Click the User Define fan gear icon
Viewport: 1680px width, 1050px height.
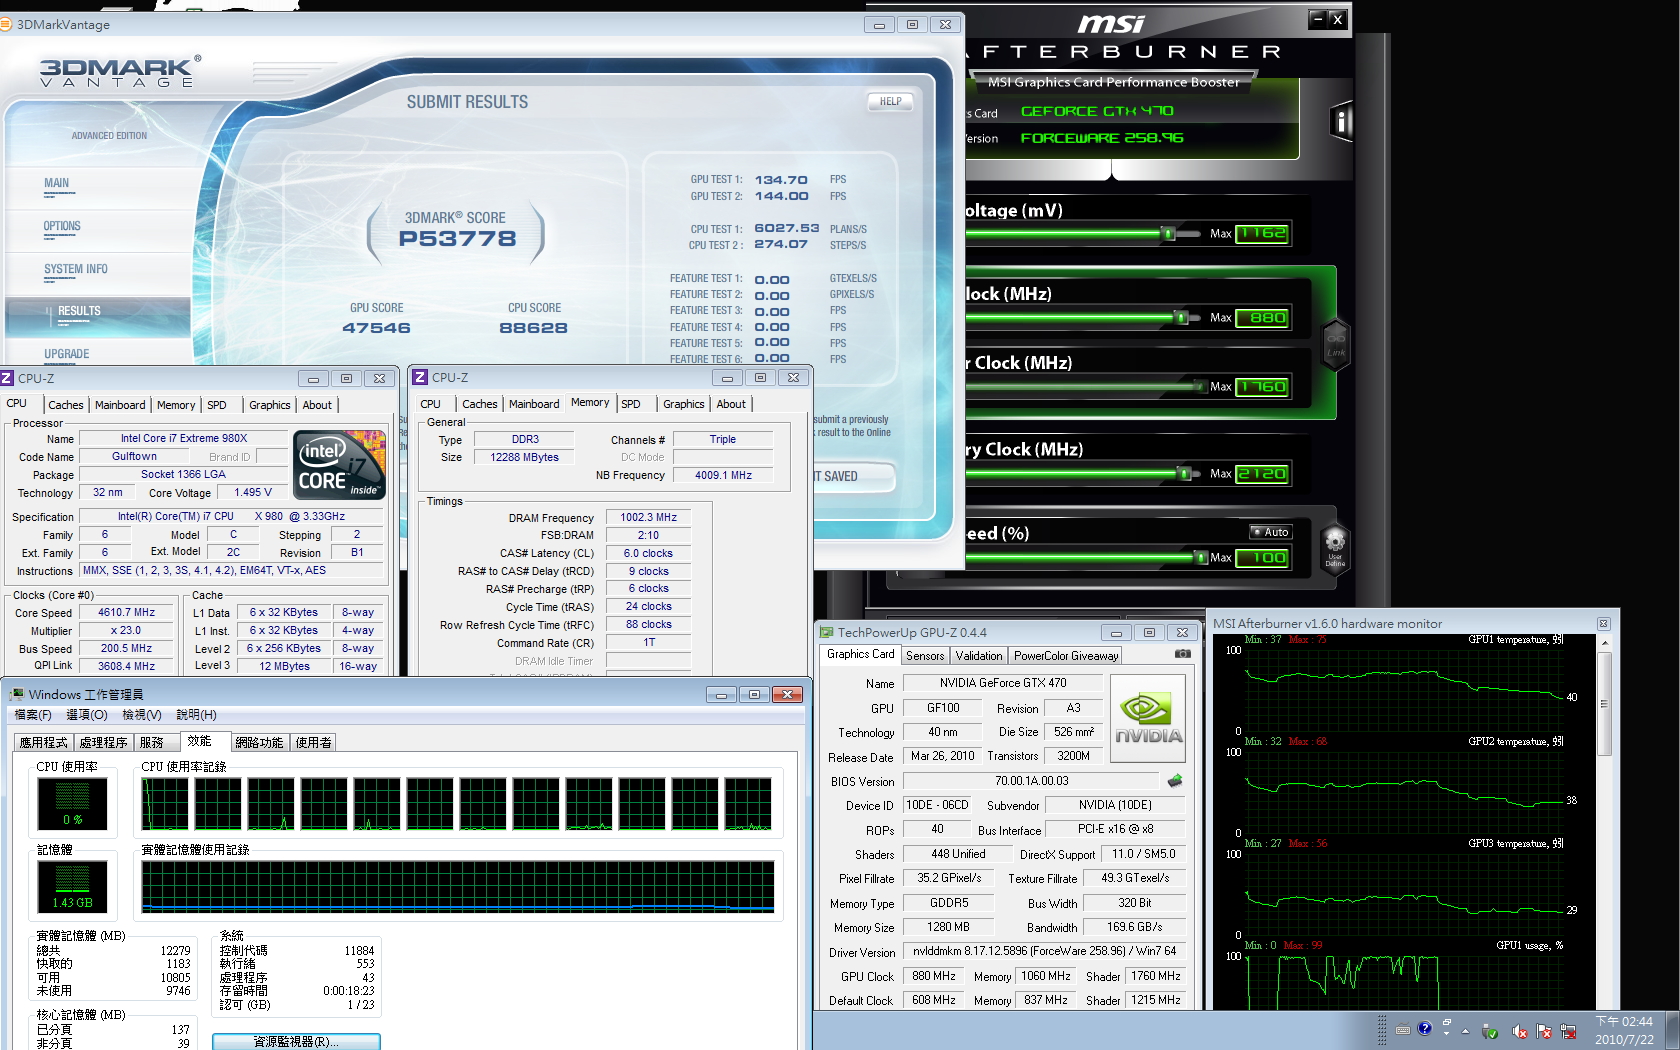point(1335,549)
